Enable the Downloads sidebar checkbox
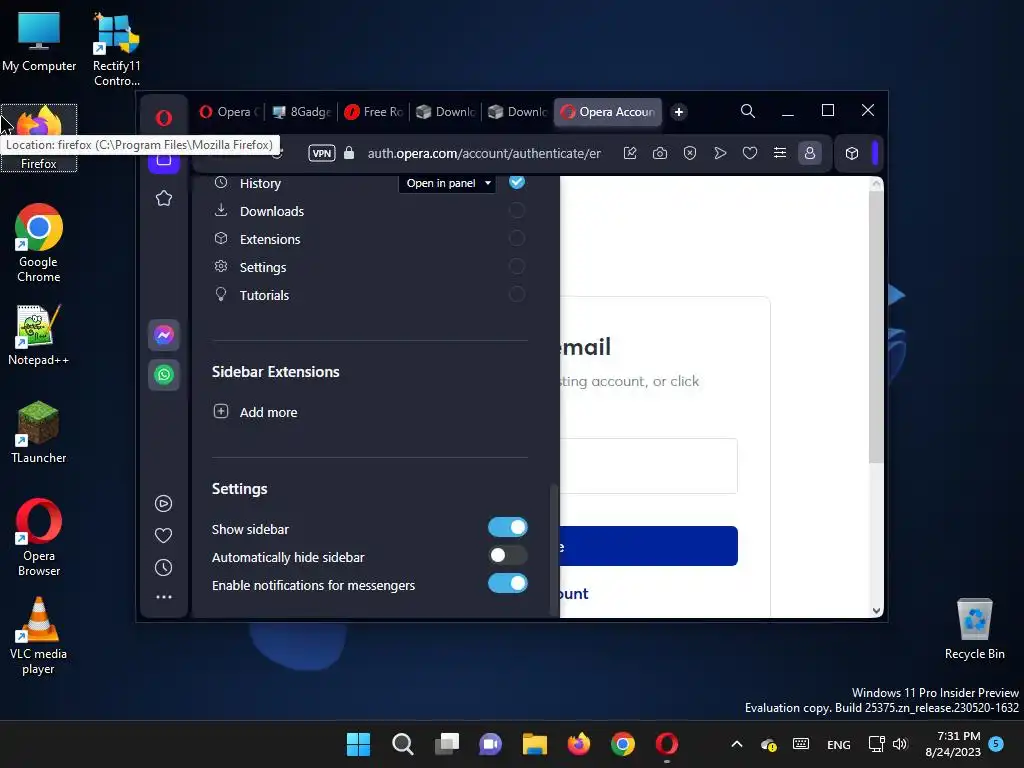 click(x=517, y=210)
